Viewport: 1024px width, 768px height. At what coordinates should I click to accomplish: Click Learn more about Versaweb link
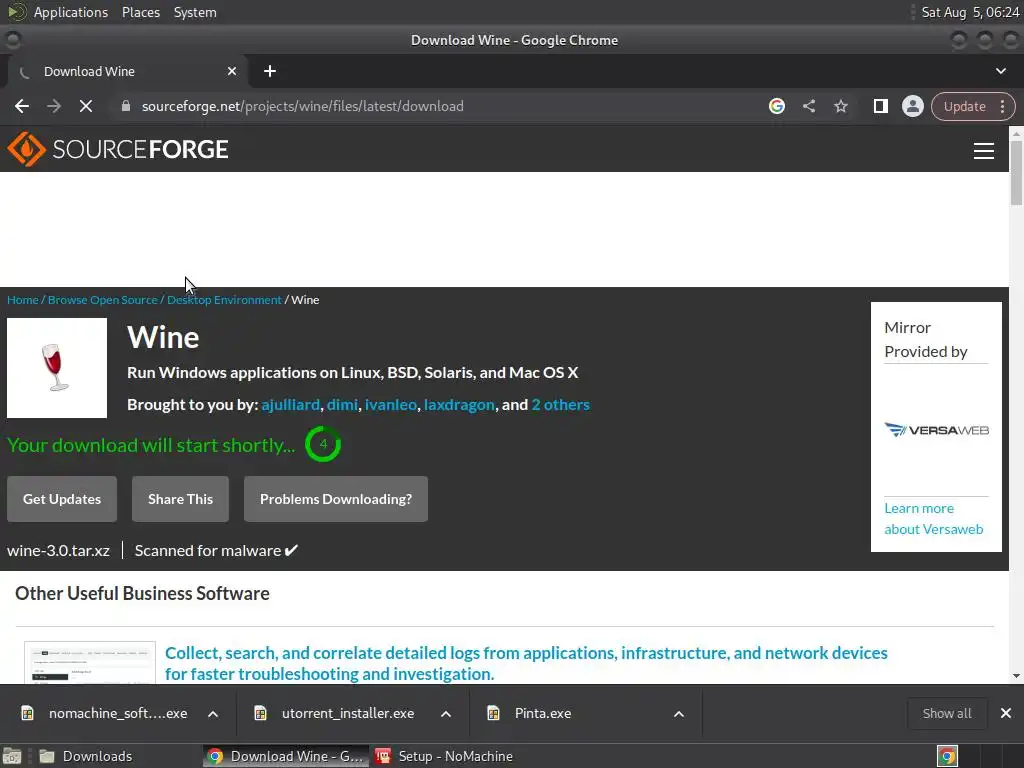click(x=933, y=519)
